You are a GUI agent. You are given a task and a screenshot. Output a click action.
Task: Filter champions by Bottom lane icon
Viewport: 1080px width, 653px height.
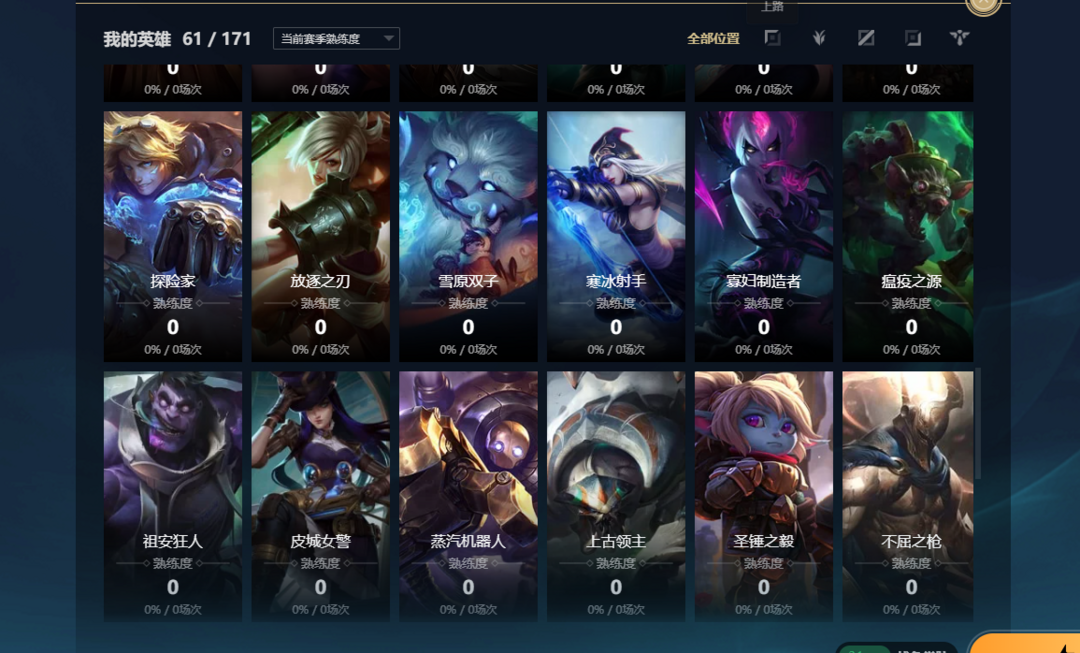click(913, 38)
